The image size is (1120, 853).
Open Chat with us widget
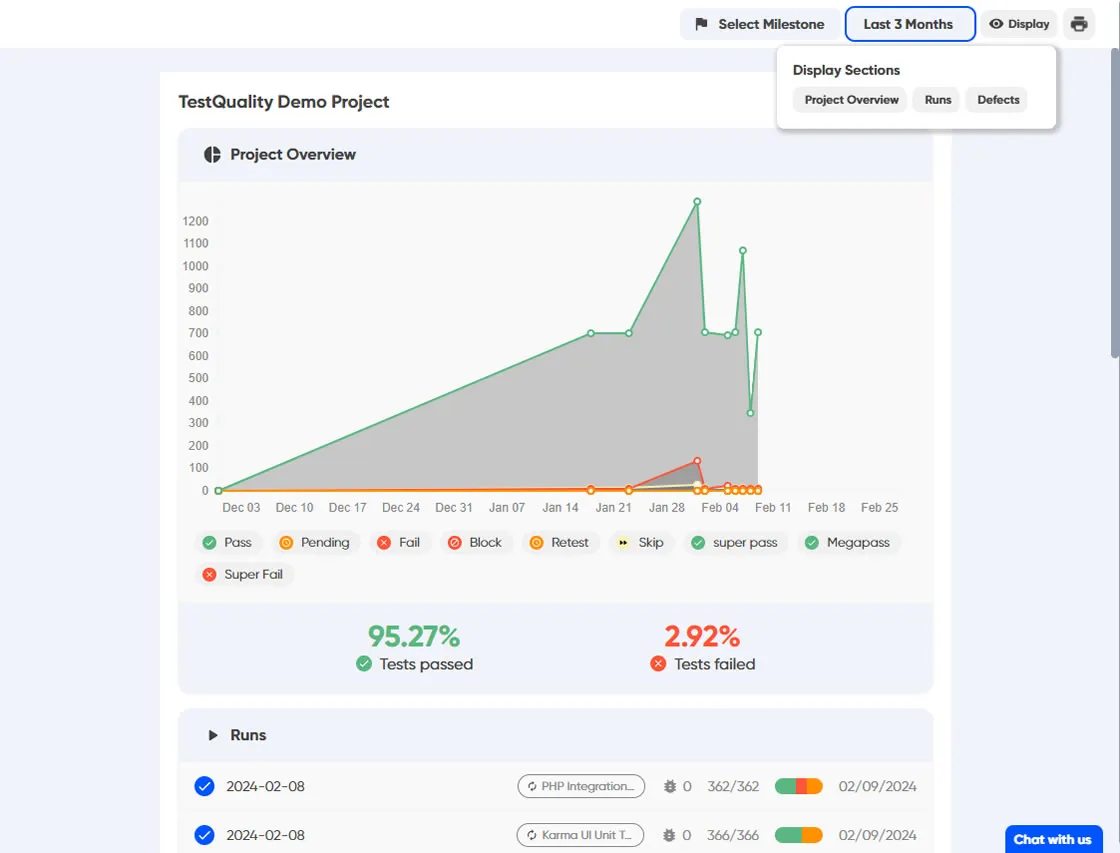point(1053,839)
